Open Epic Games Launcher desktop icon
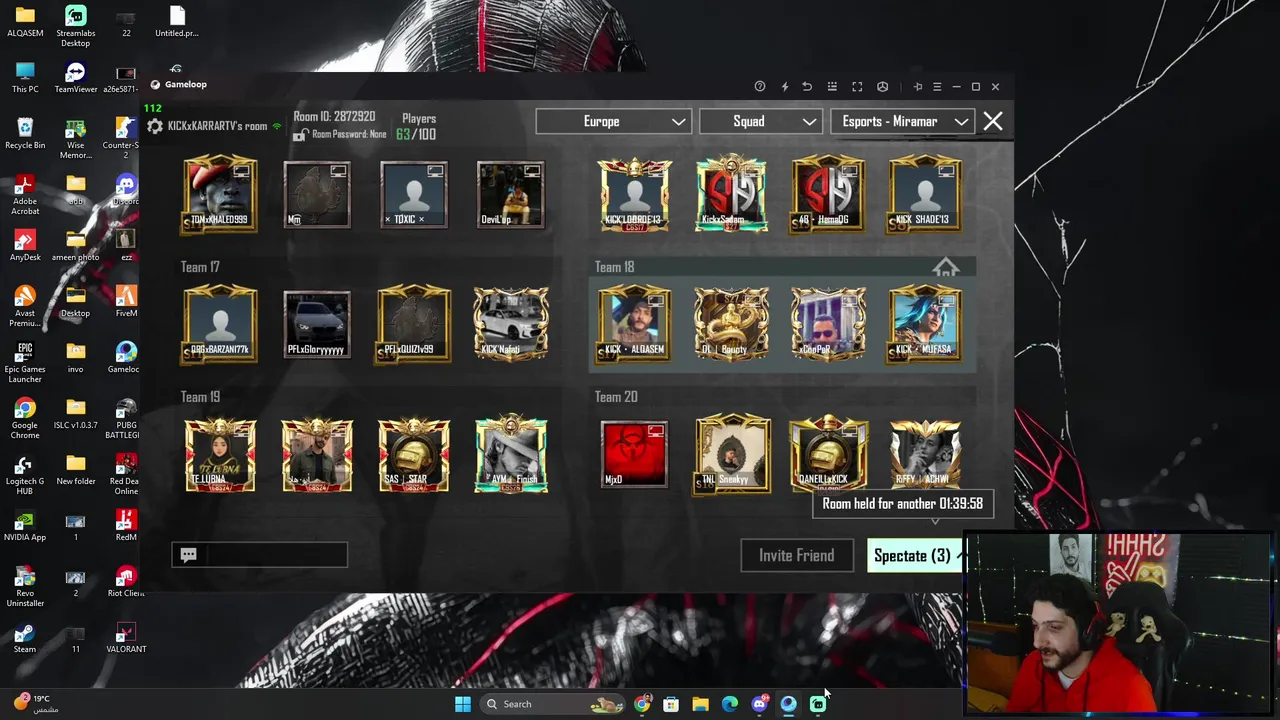The height and width of the screenshot is (720, 1280). tap(25, 363)
